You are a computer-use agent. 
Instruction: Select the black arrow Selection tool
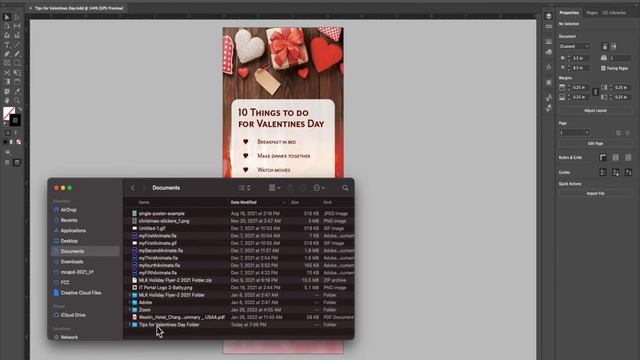point(7,17)
